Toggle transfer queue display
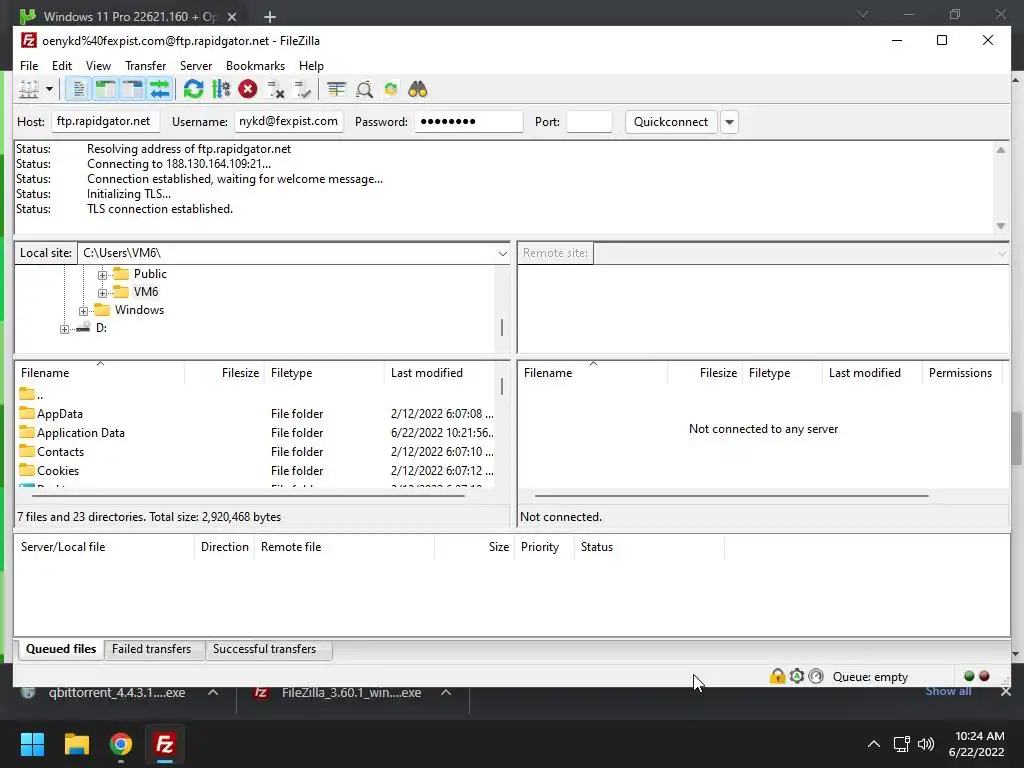Viewport: 1024px width, 768px height. (159, 89)
